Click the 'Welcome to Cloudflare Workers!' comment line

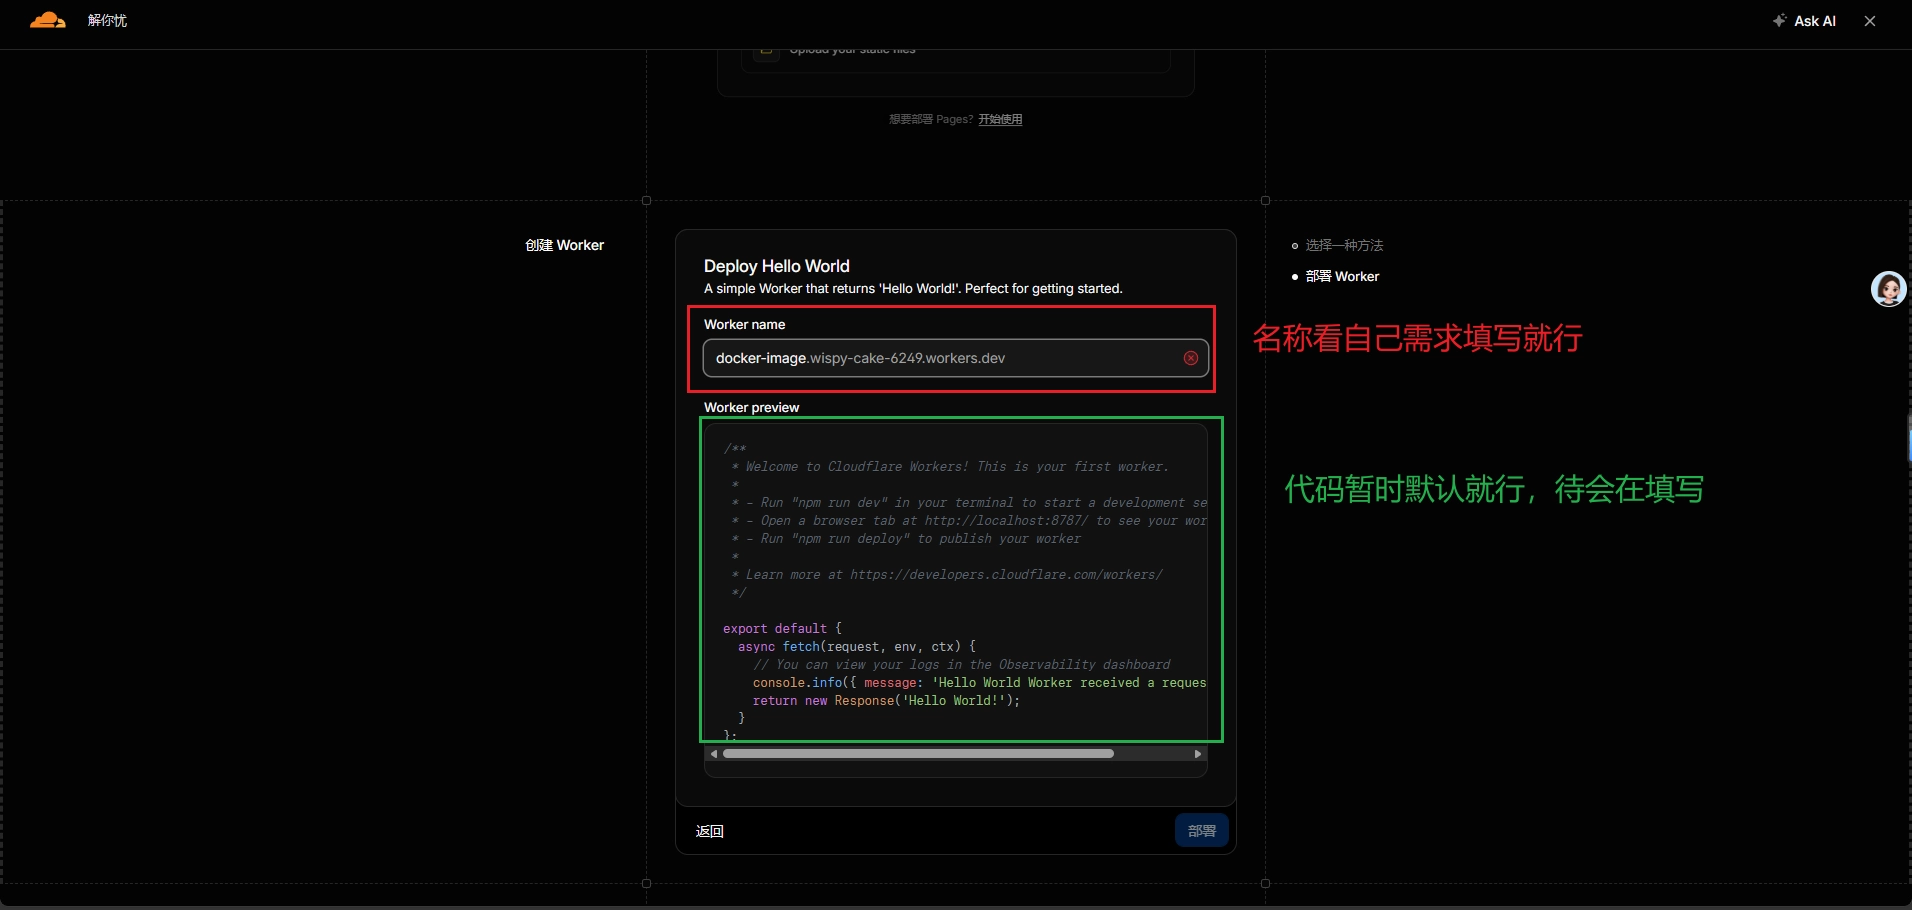tap(950, 467)
